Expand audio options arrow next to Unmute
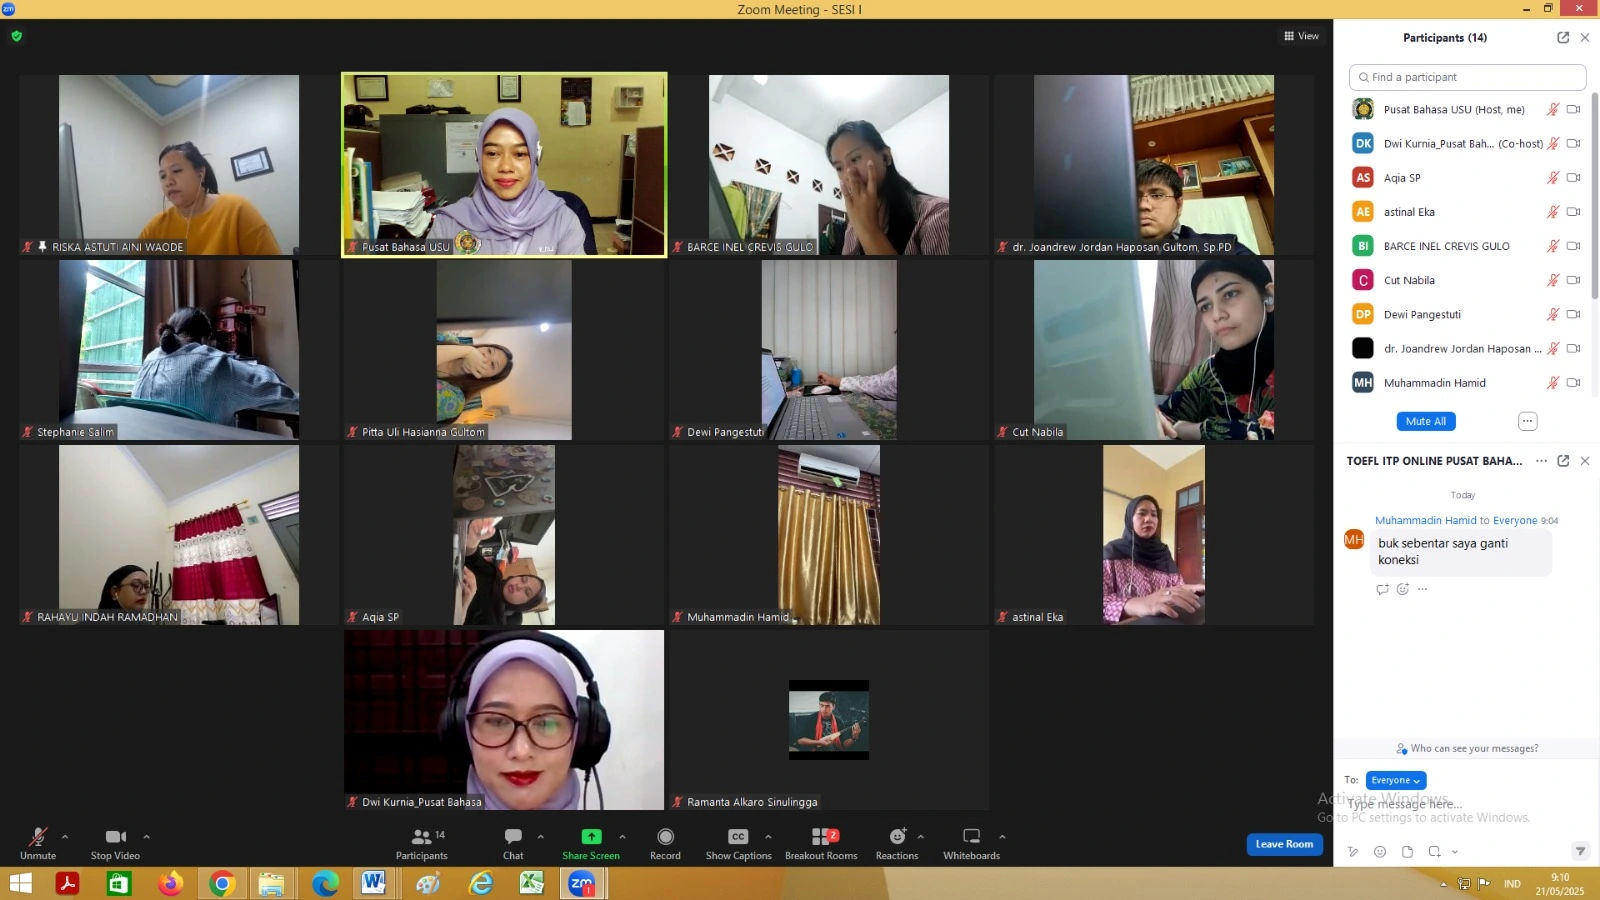The width and height of the screenshot is (1600, 900). point(65,837)
